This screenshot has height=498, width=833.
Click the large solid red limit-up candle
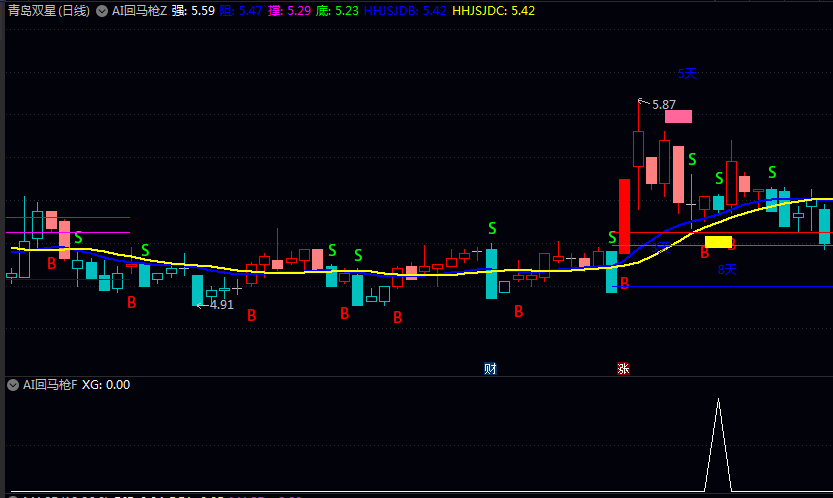(624, 216)
